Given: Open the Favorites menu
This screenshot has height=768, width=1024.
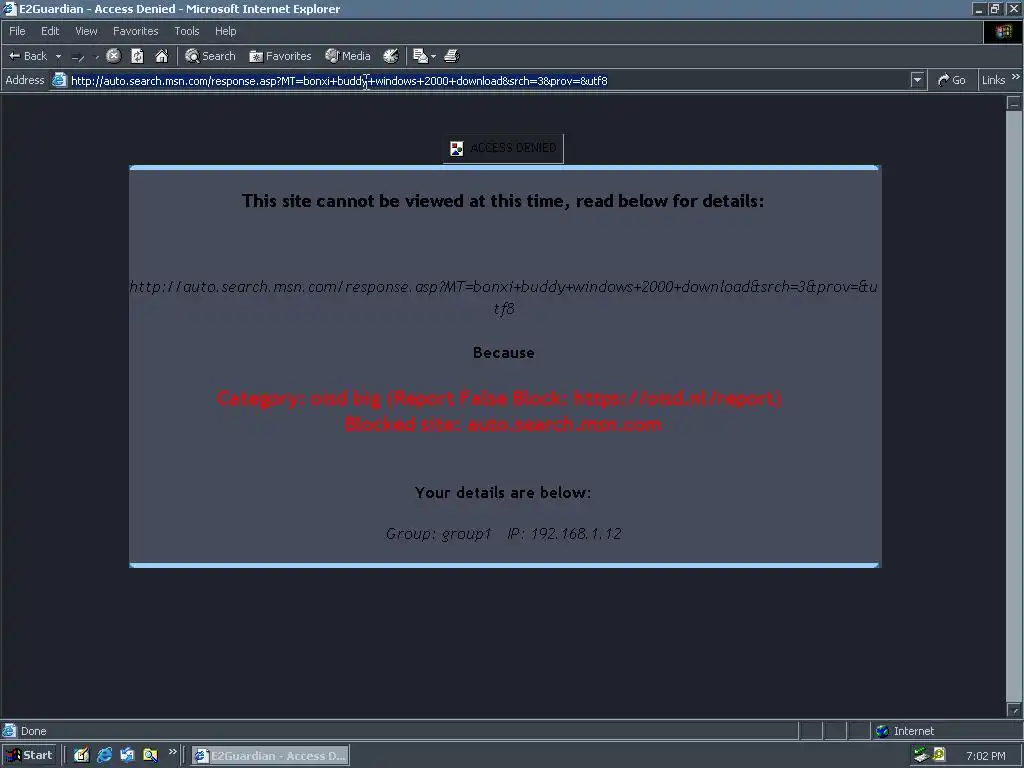Looking at the screenshot, I should click(135, 31).
